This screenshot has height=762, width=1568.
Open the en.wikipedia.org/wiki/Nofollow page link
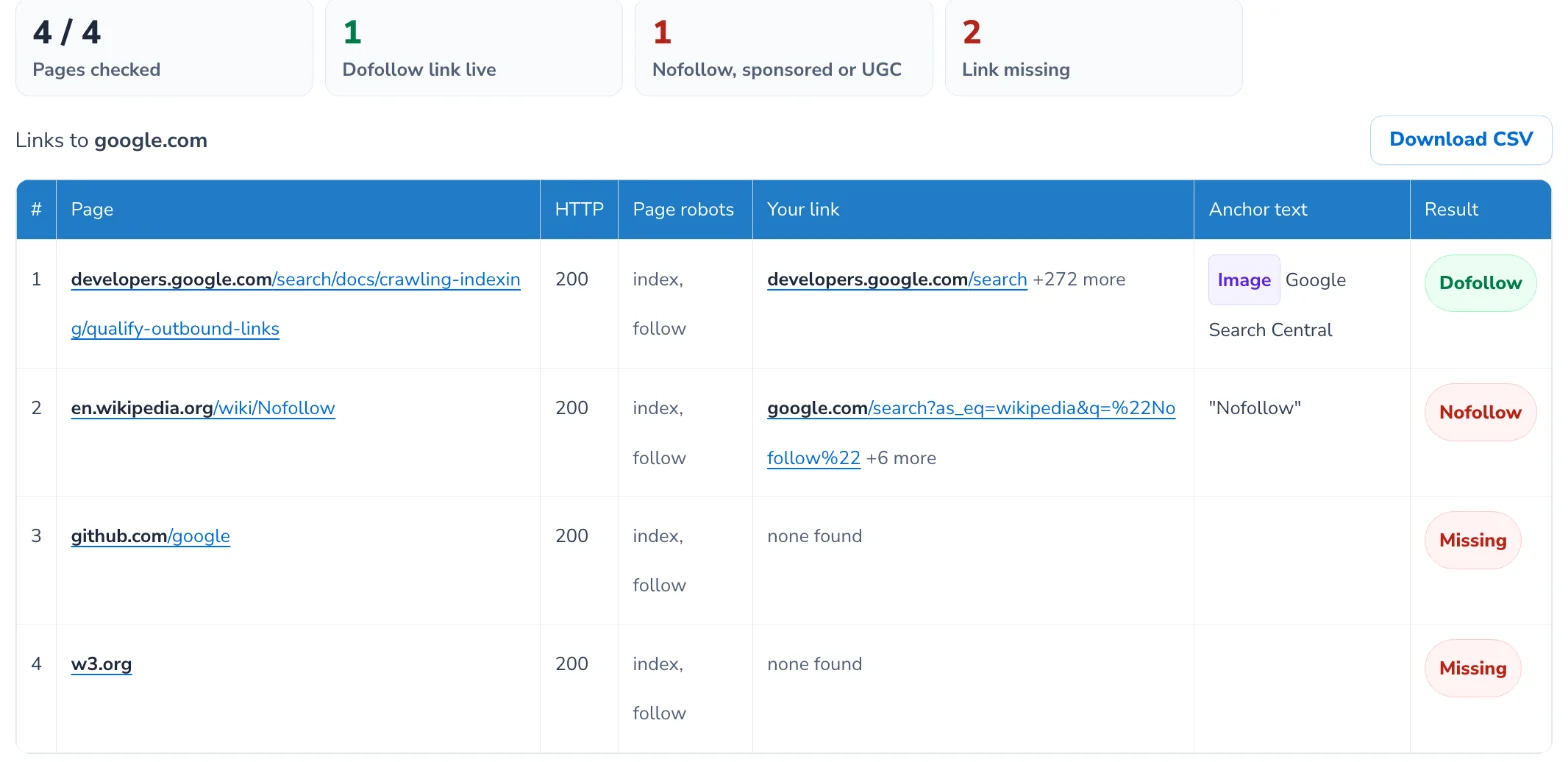[x=203, y=408]
